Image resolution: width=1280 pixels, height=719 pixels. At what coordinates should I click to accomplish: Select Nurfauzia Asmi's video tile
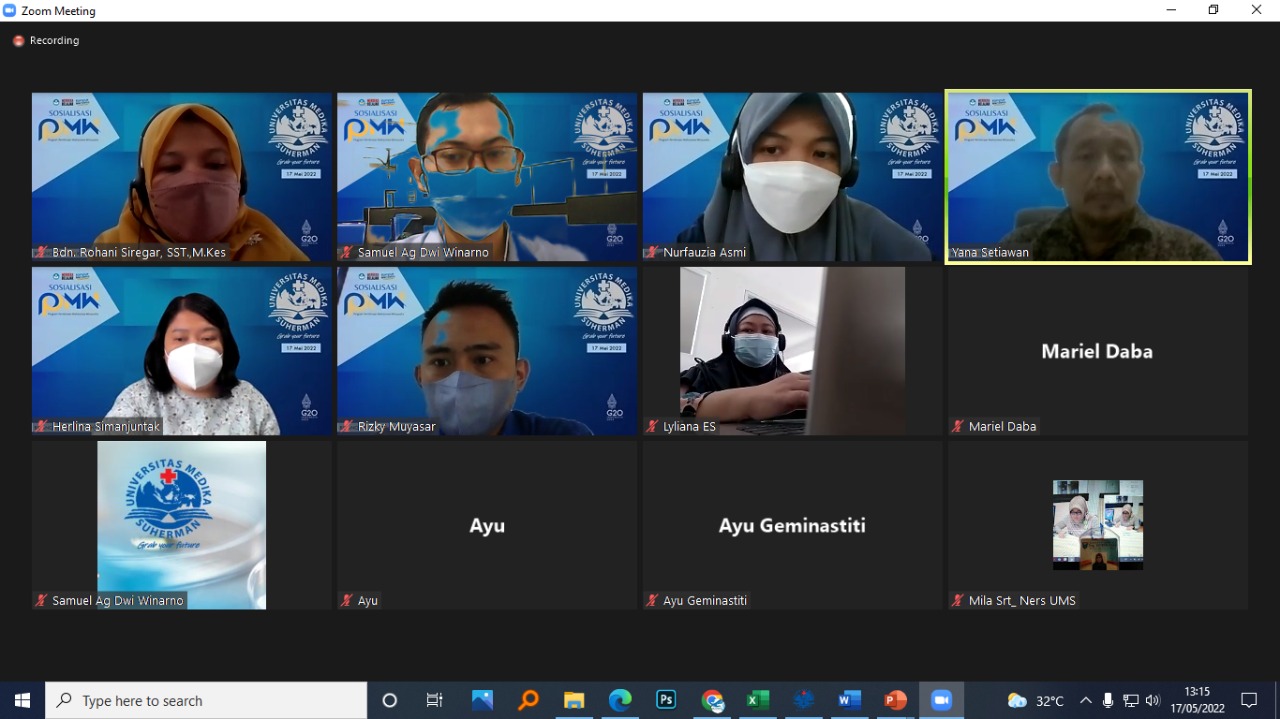point(792,176)
